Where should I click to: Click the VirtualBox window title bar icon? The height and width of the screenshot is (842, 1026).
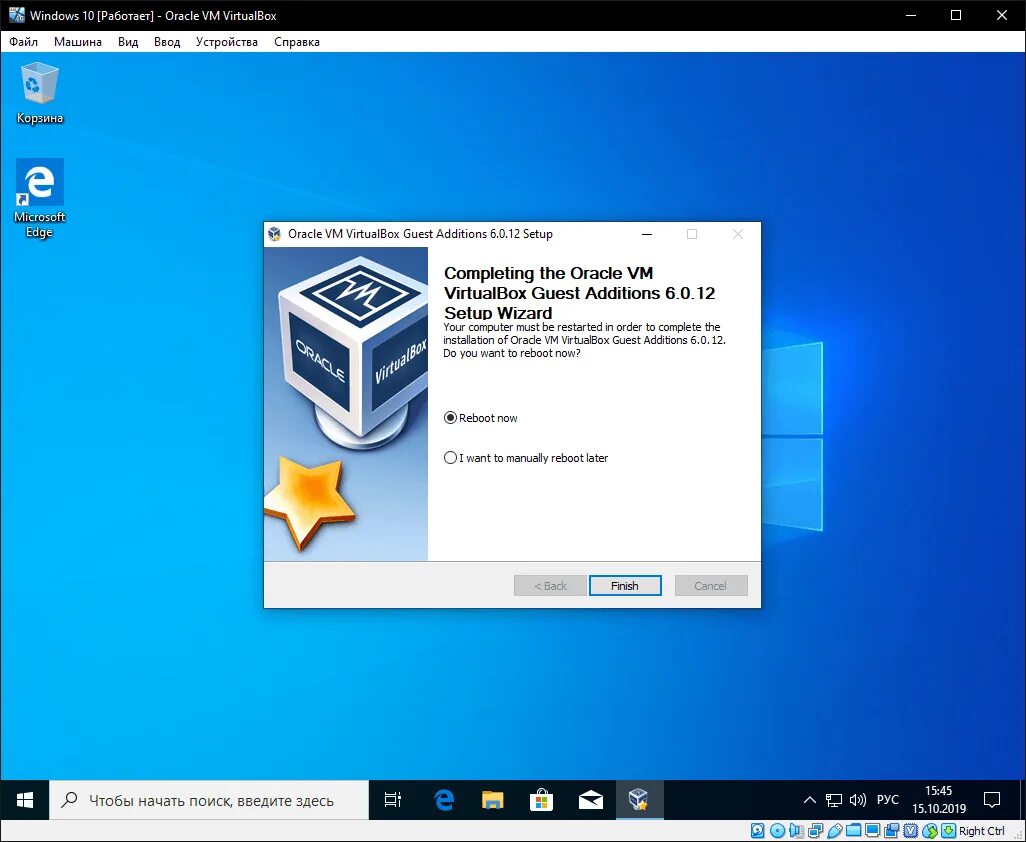(x=16, y=15)
